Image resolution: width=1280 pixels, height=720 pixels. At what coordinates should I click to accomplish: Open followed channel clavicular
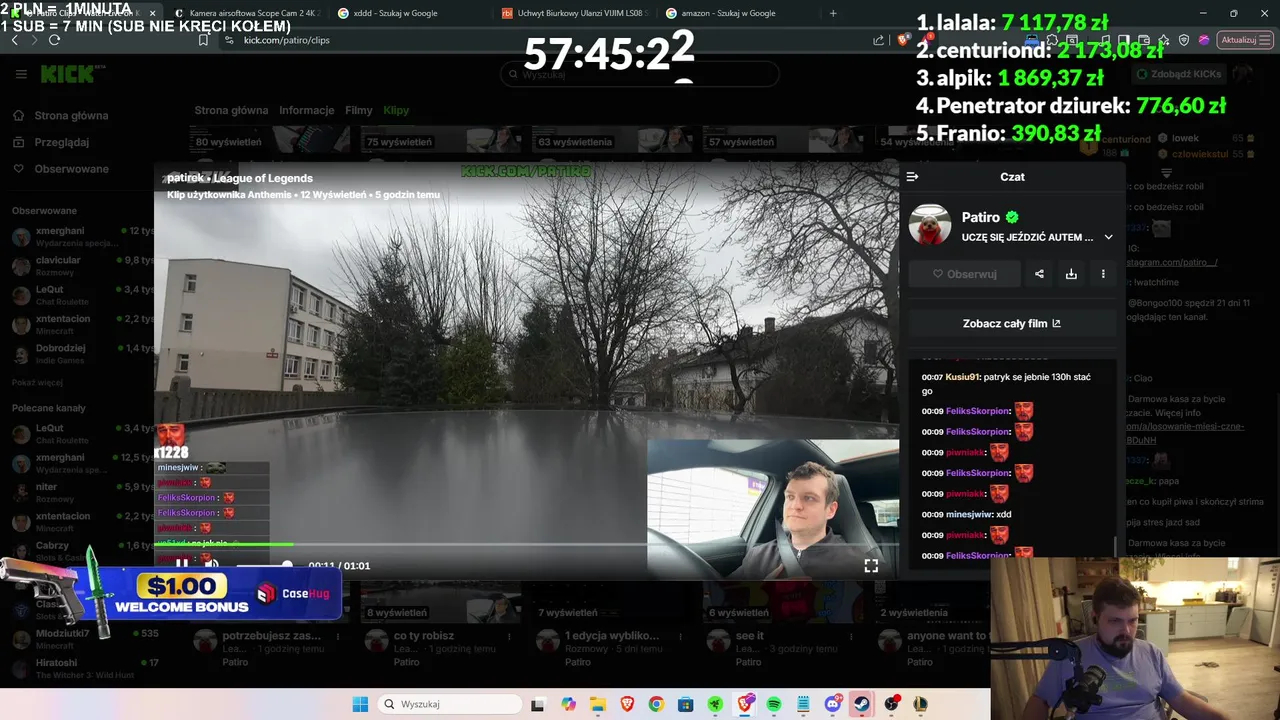click(x=82, y=266)
